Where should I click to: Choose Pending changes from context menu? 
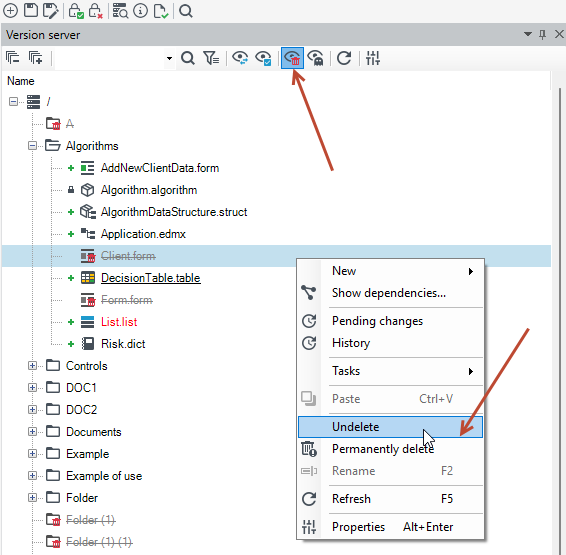(x=390, y=321)
